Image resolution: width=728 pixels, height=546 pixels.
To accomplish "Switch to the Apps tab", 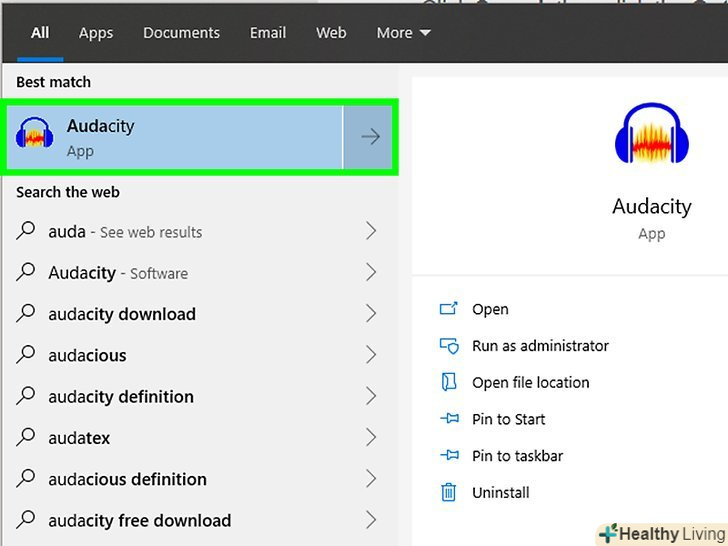I will click(96, 33).
